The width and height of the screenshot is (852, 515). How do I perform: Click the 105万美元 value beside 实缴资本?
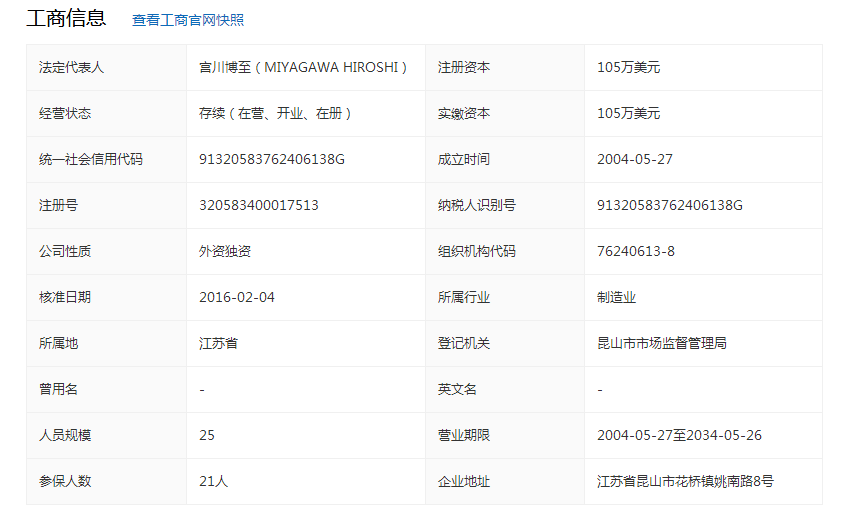629,114
